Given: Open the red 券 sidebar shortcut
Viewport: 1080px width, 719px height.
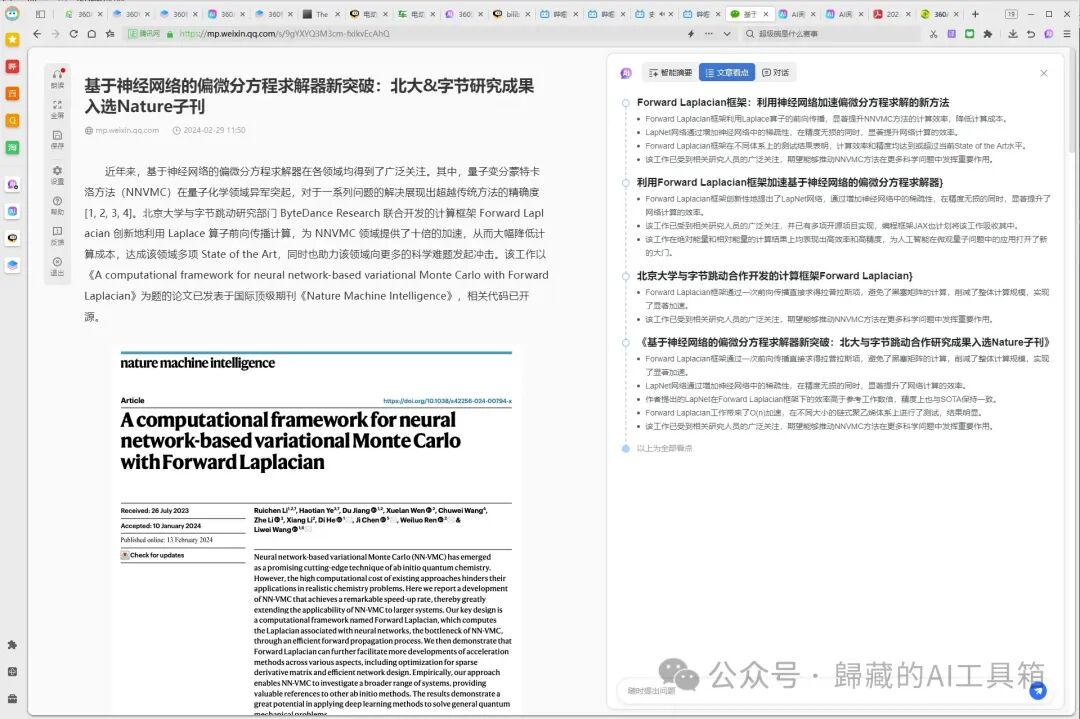Looking at the screenshot, I should pos(12,66).
